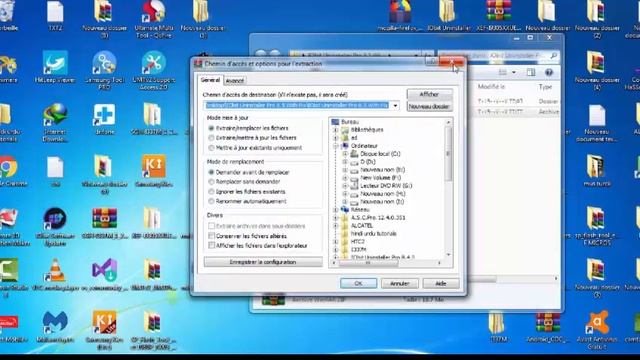Expand the HTC2 folder node

pyautogui.click(x=336, y=242)
